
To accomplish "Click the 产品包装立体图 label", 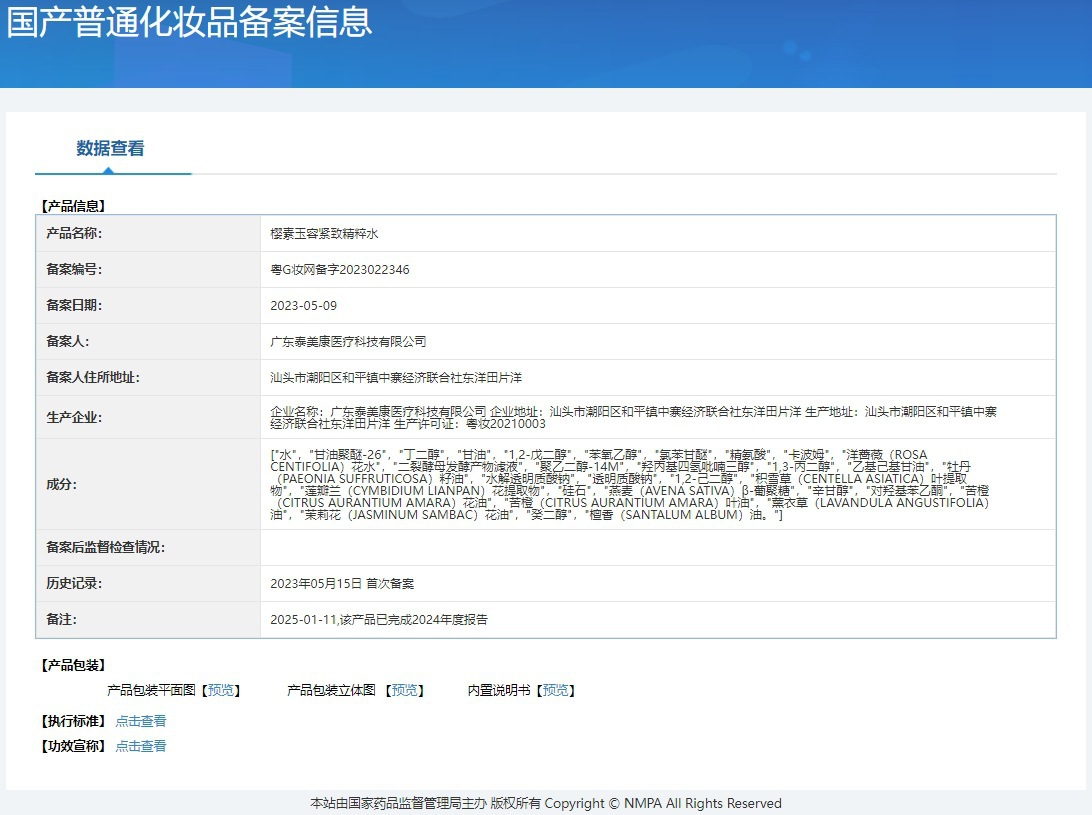I will [332, 690].
